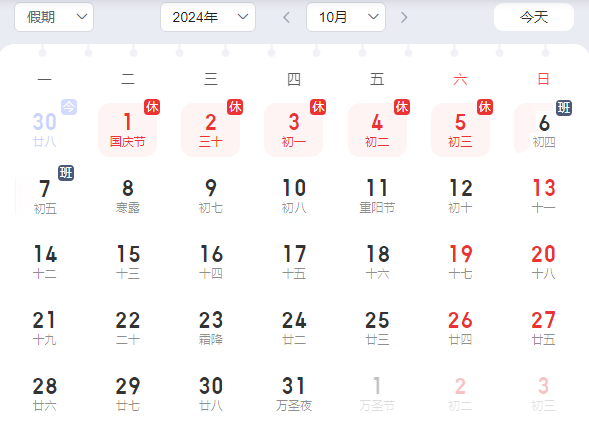Click the 班 badge on October 6

click(x=564, y=108)
